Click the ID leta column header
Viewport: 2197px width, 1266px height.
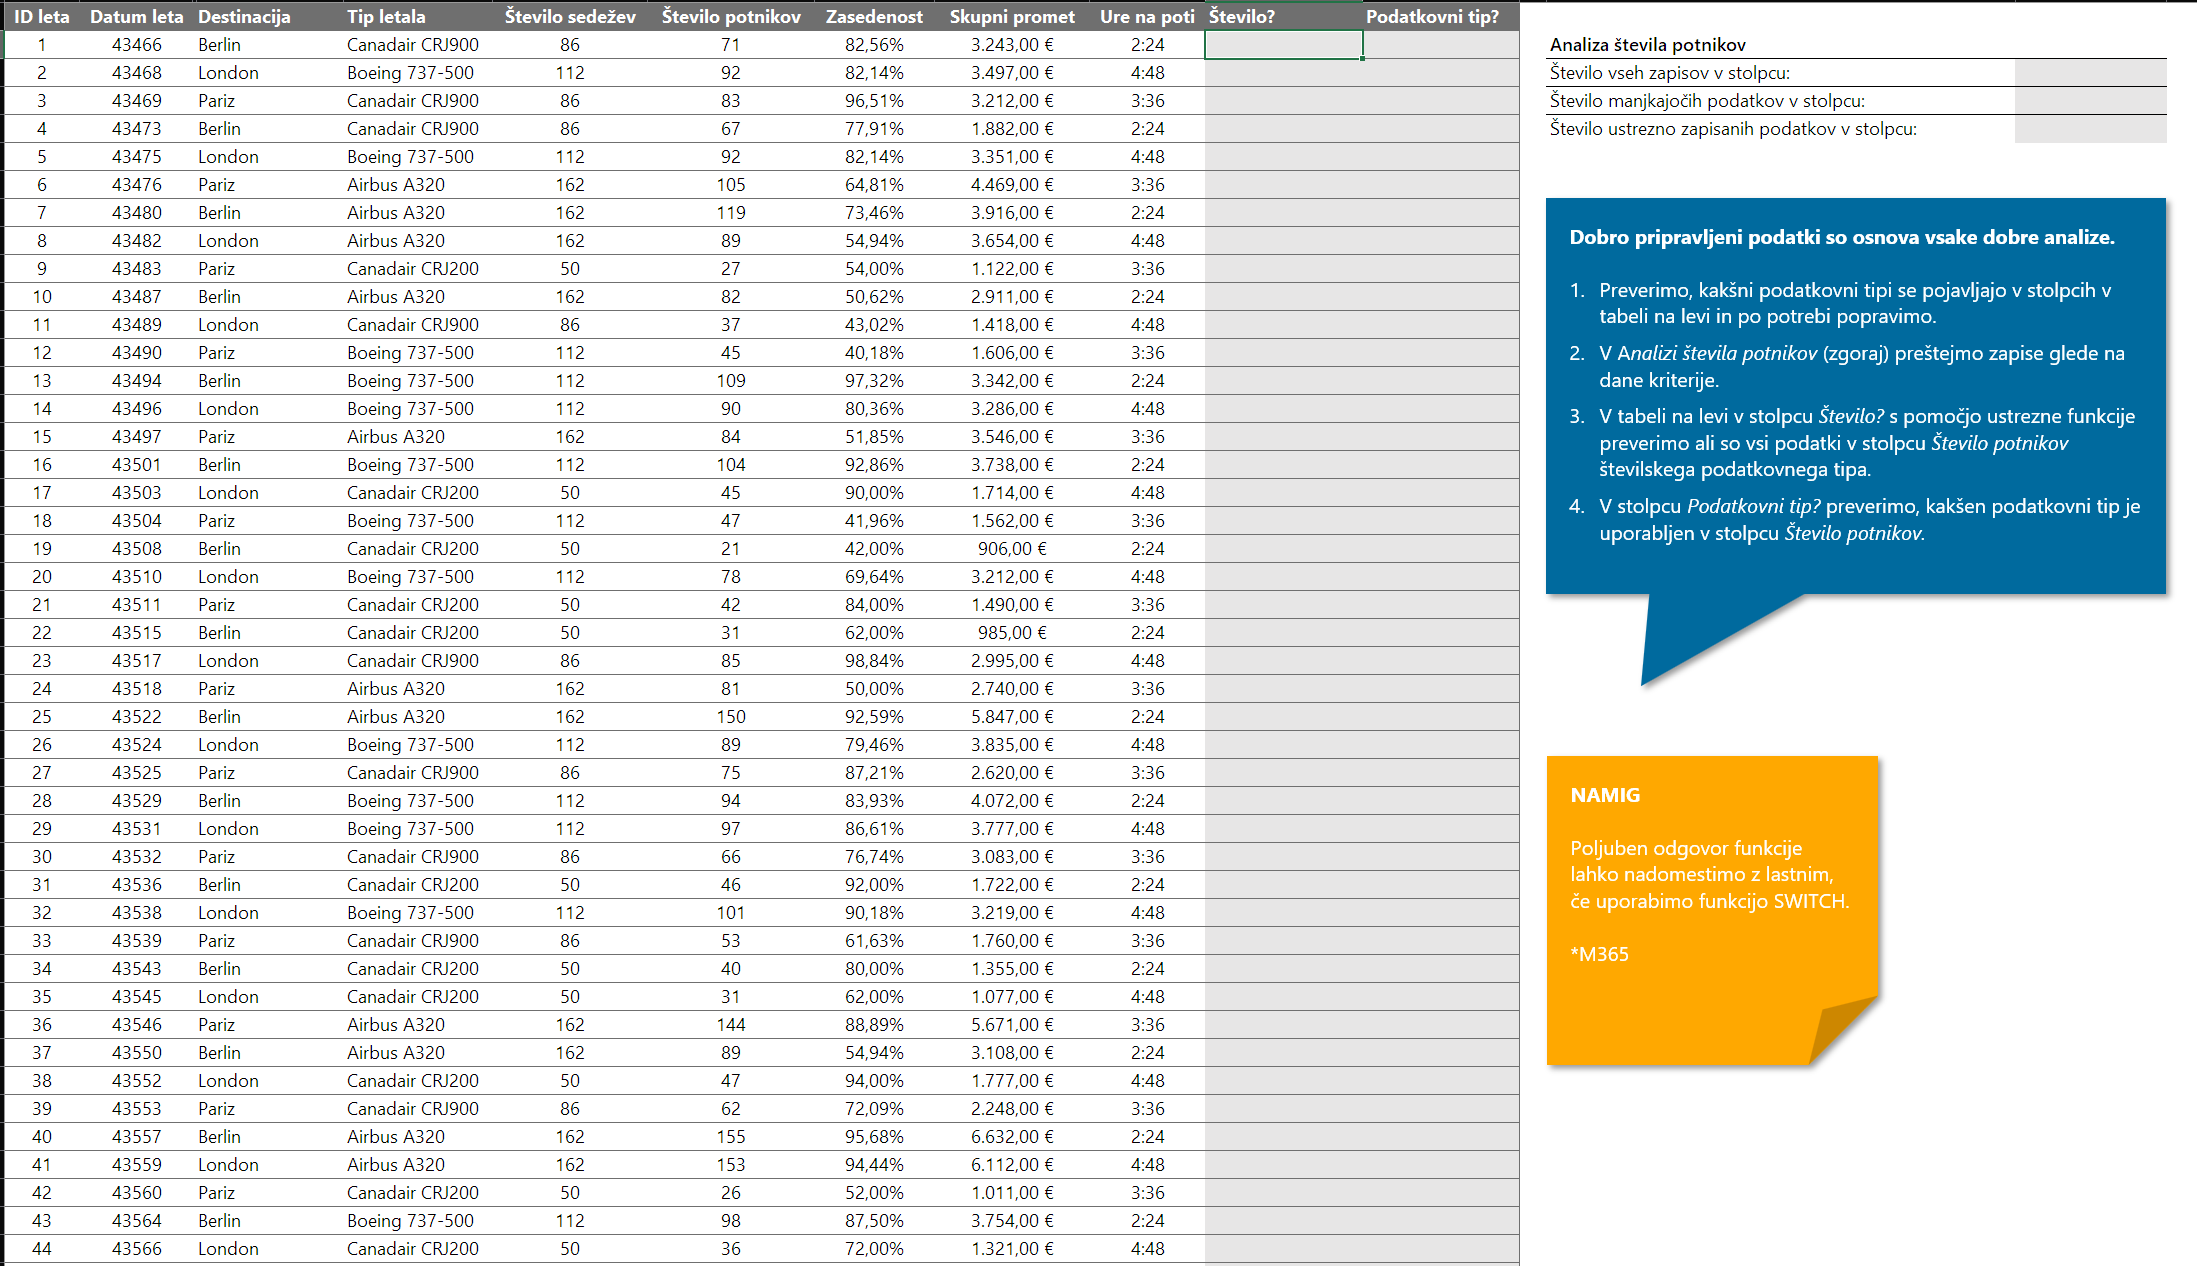pos(42,16)
